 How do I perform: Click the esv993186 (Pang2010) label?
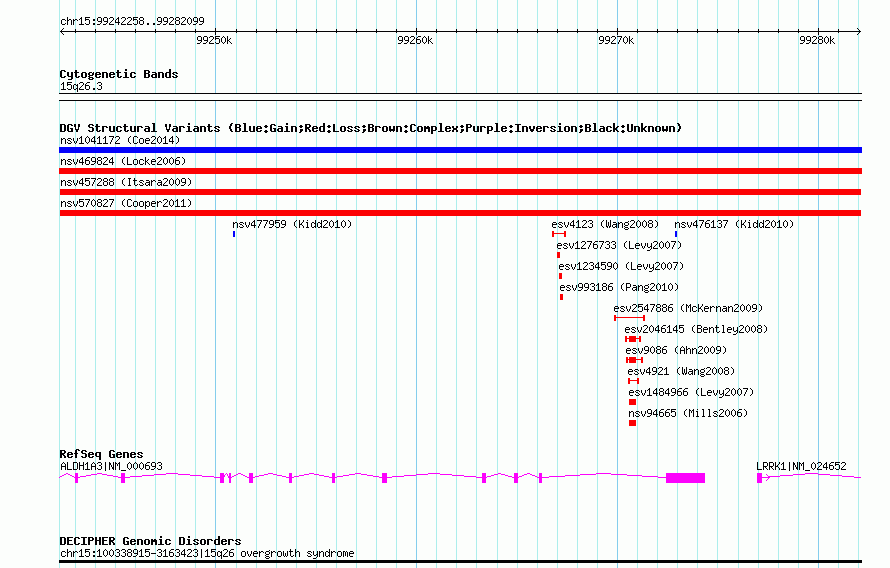[619, 287]
